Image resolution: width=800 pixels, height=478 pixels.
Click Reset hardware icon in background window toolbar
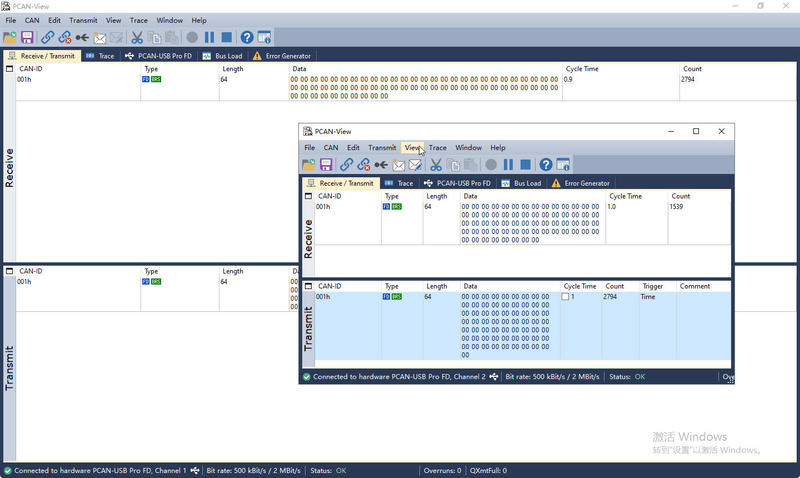point(82,37)
